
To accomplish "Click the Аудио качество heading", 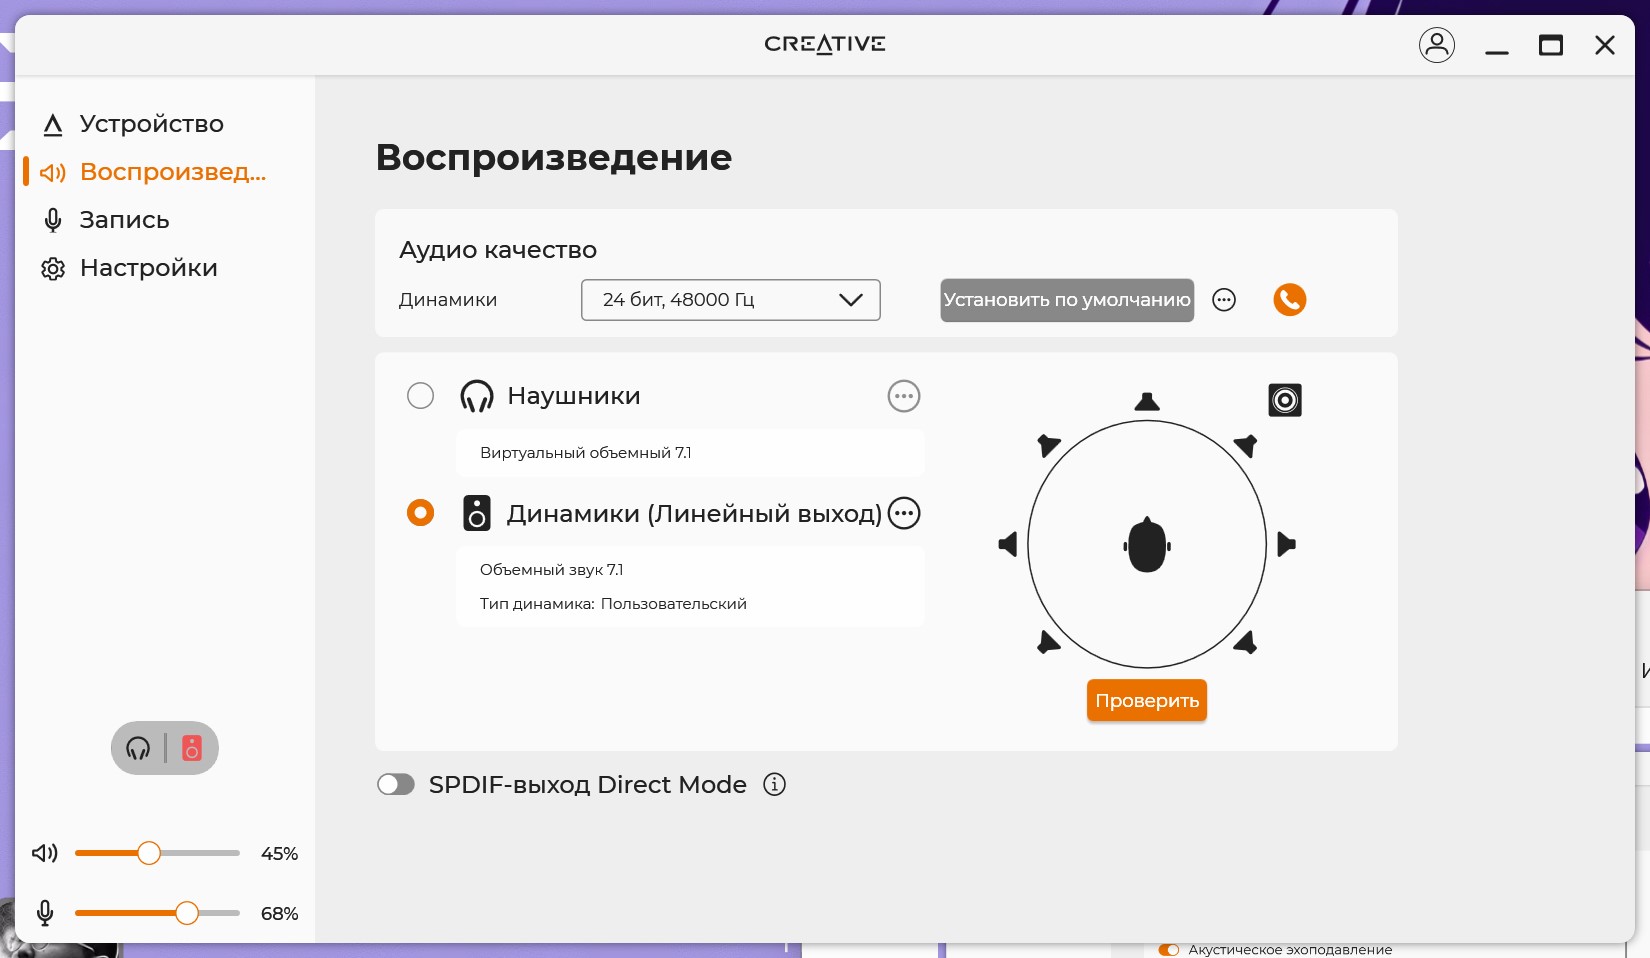I will click(x=498, y=250).
